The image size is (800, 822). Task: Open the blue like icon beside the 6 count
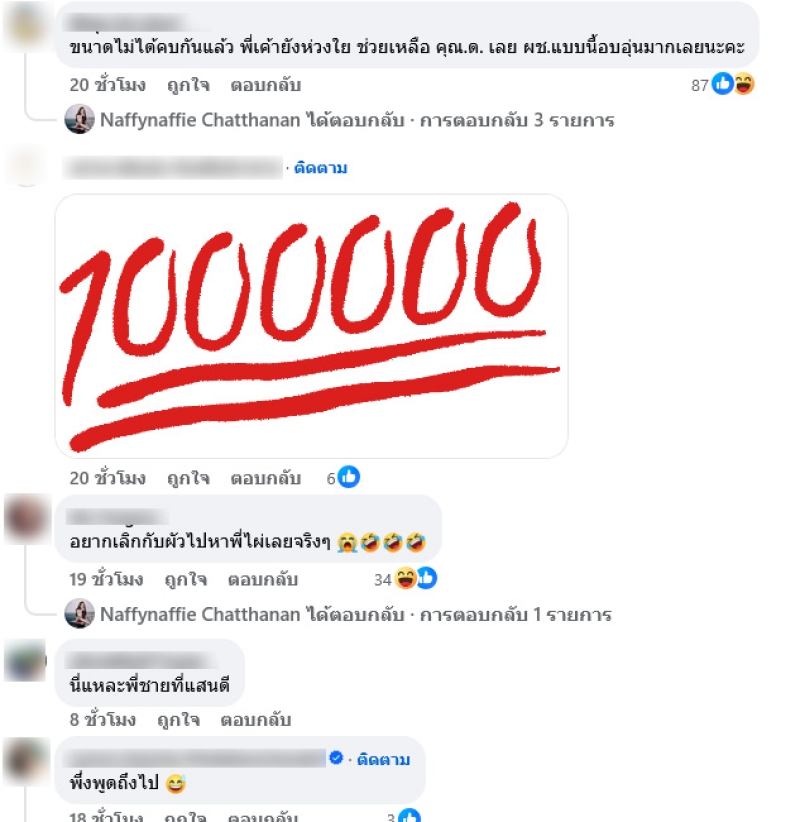point(348,477)
